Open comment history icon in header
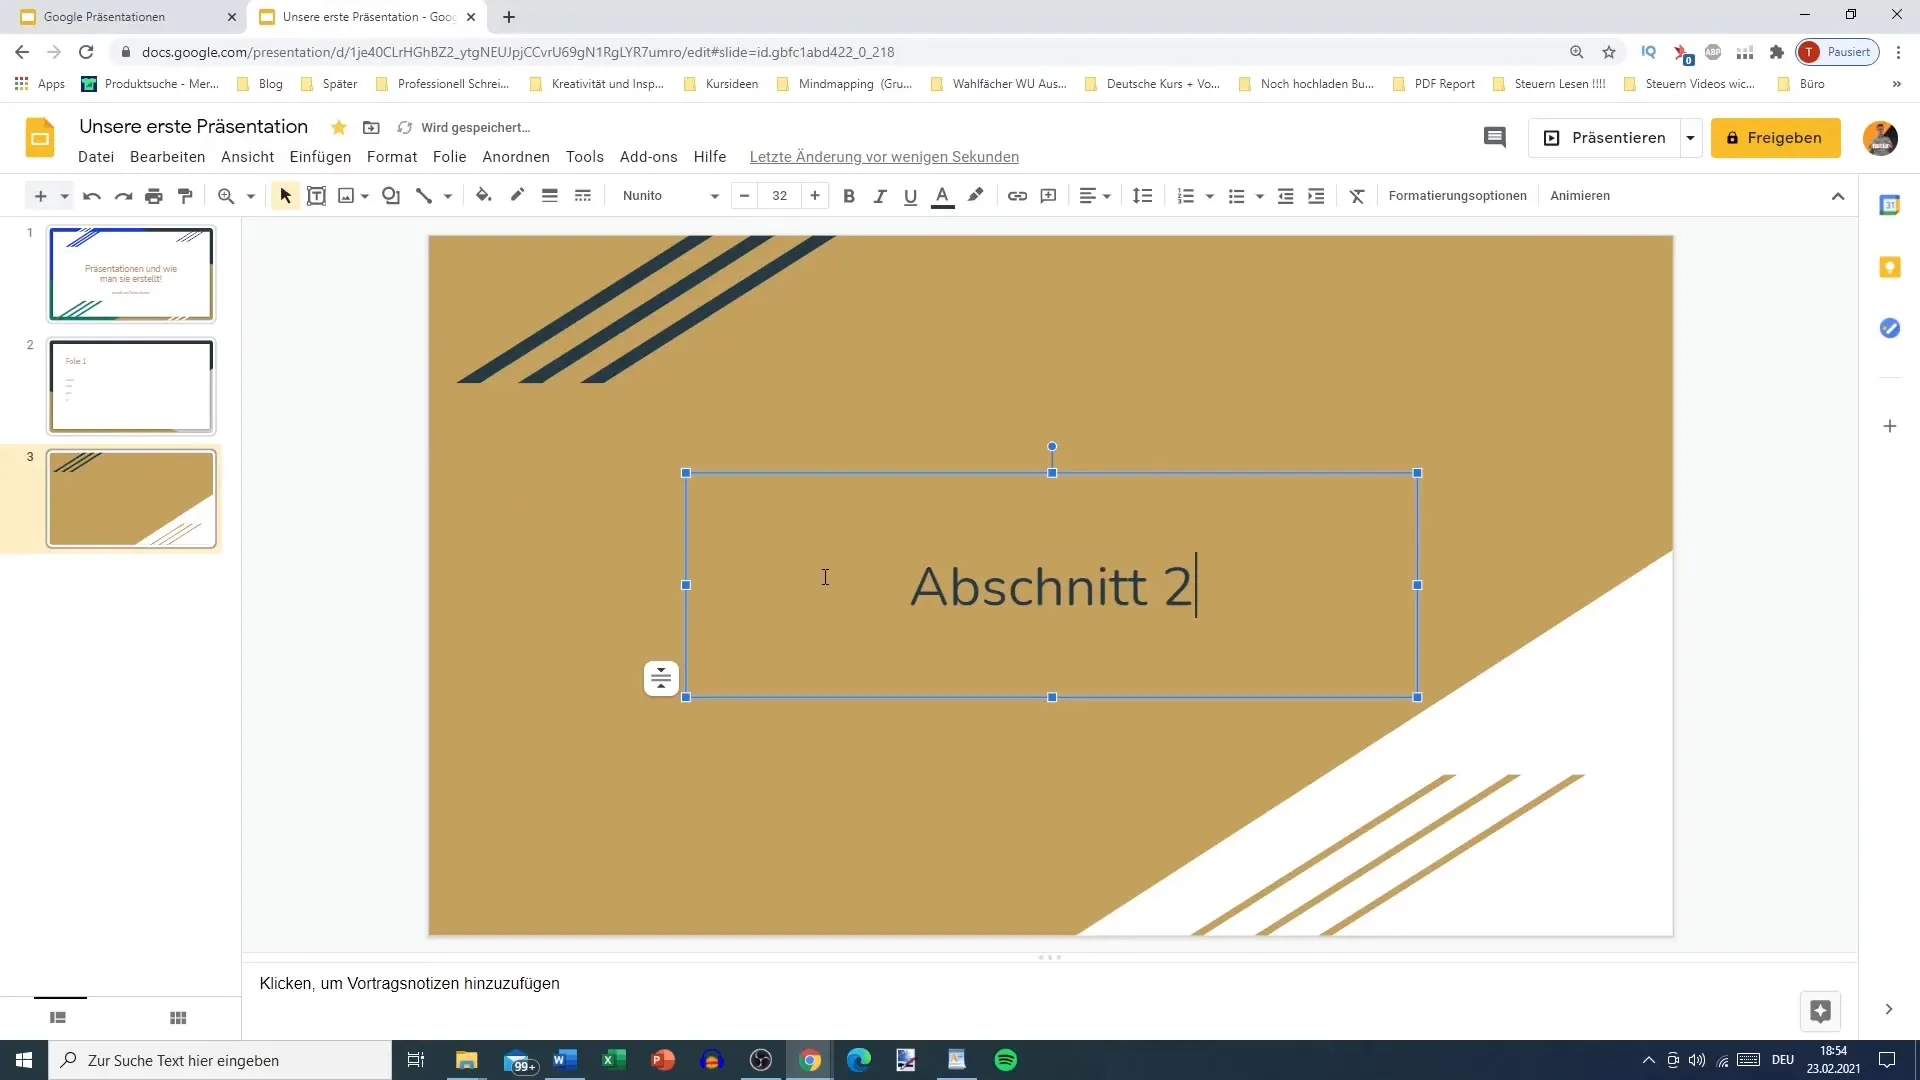The height and width of the screenshot is (1080, 1920). 1494,138
